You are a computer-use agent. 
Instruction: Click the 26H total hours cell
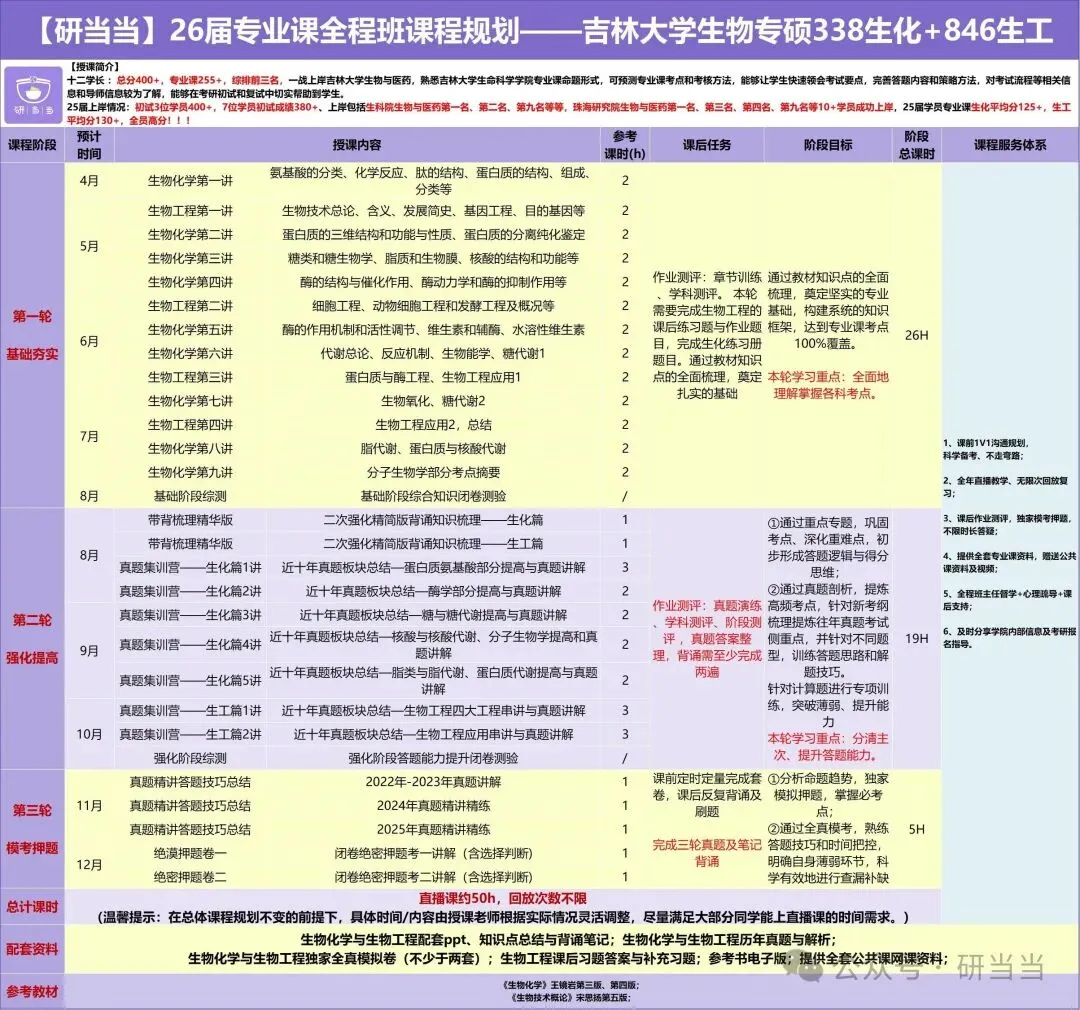916,336
